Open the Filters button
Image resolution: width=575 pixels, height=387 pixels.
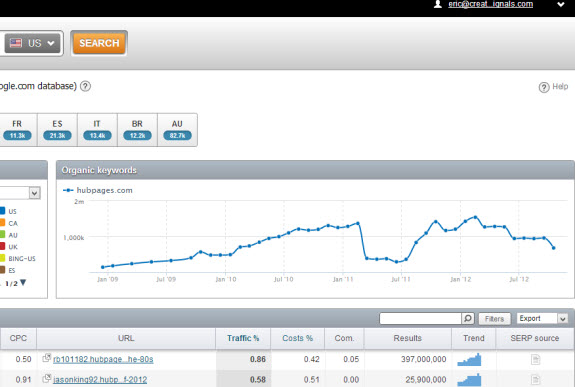[494, 319]
